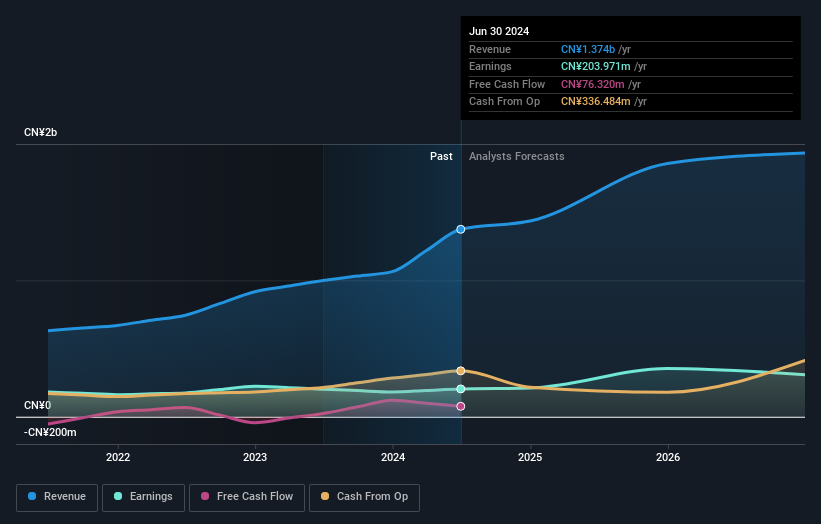Click the CN¥0 y-axis label
This screenshot has height=524, width=821.
pyautogui.click(x=38, y=406)
